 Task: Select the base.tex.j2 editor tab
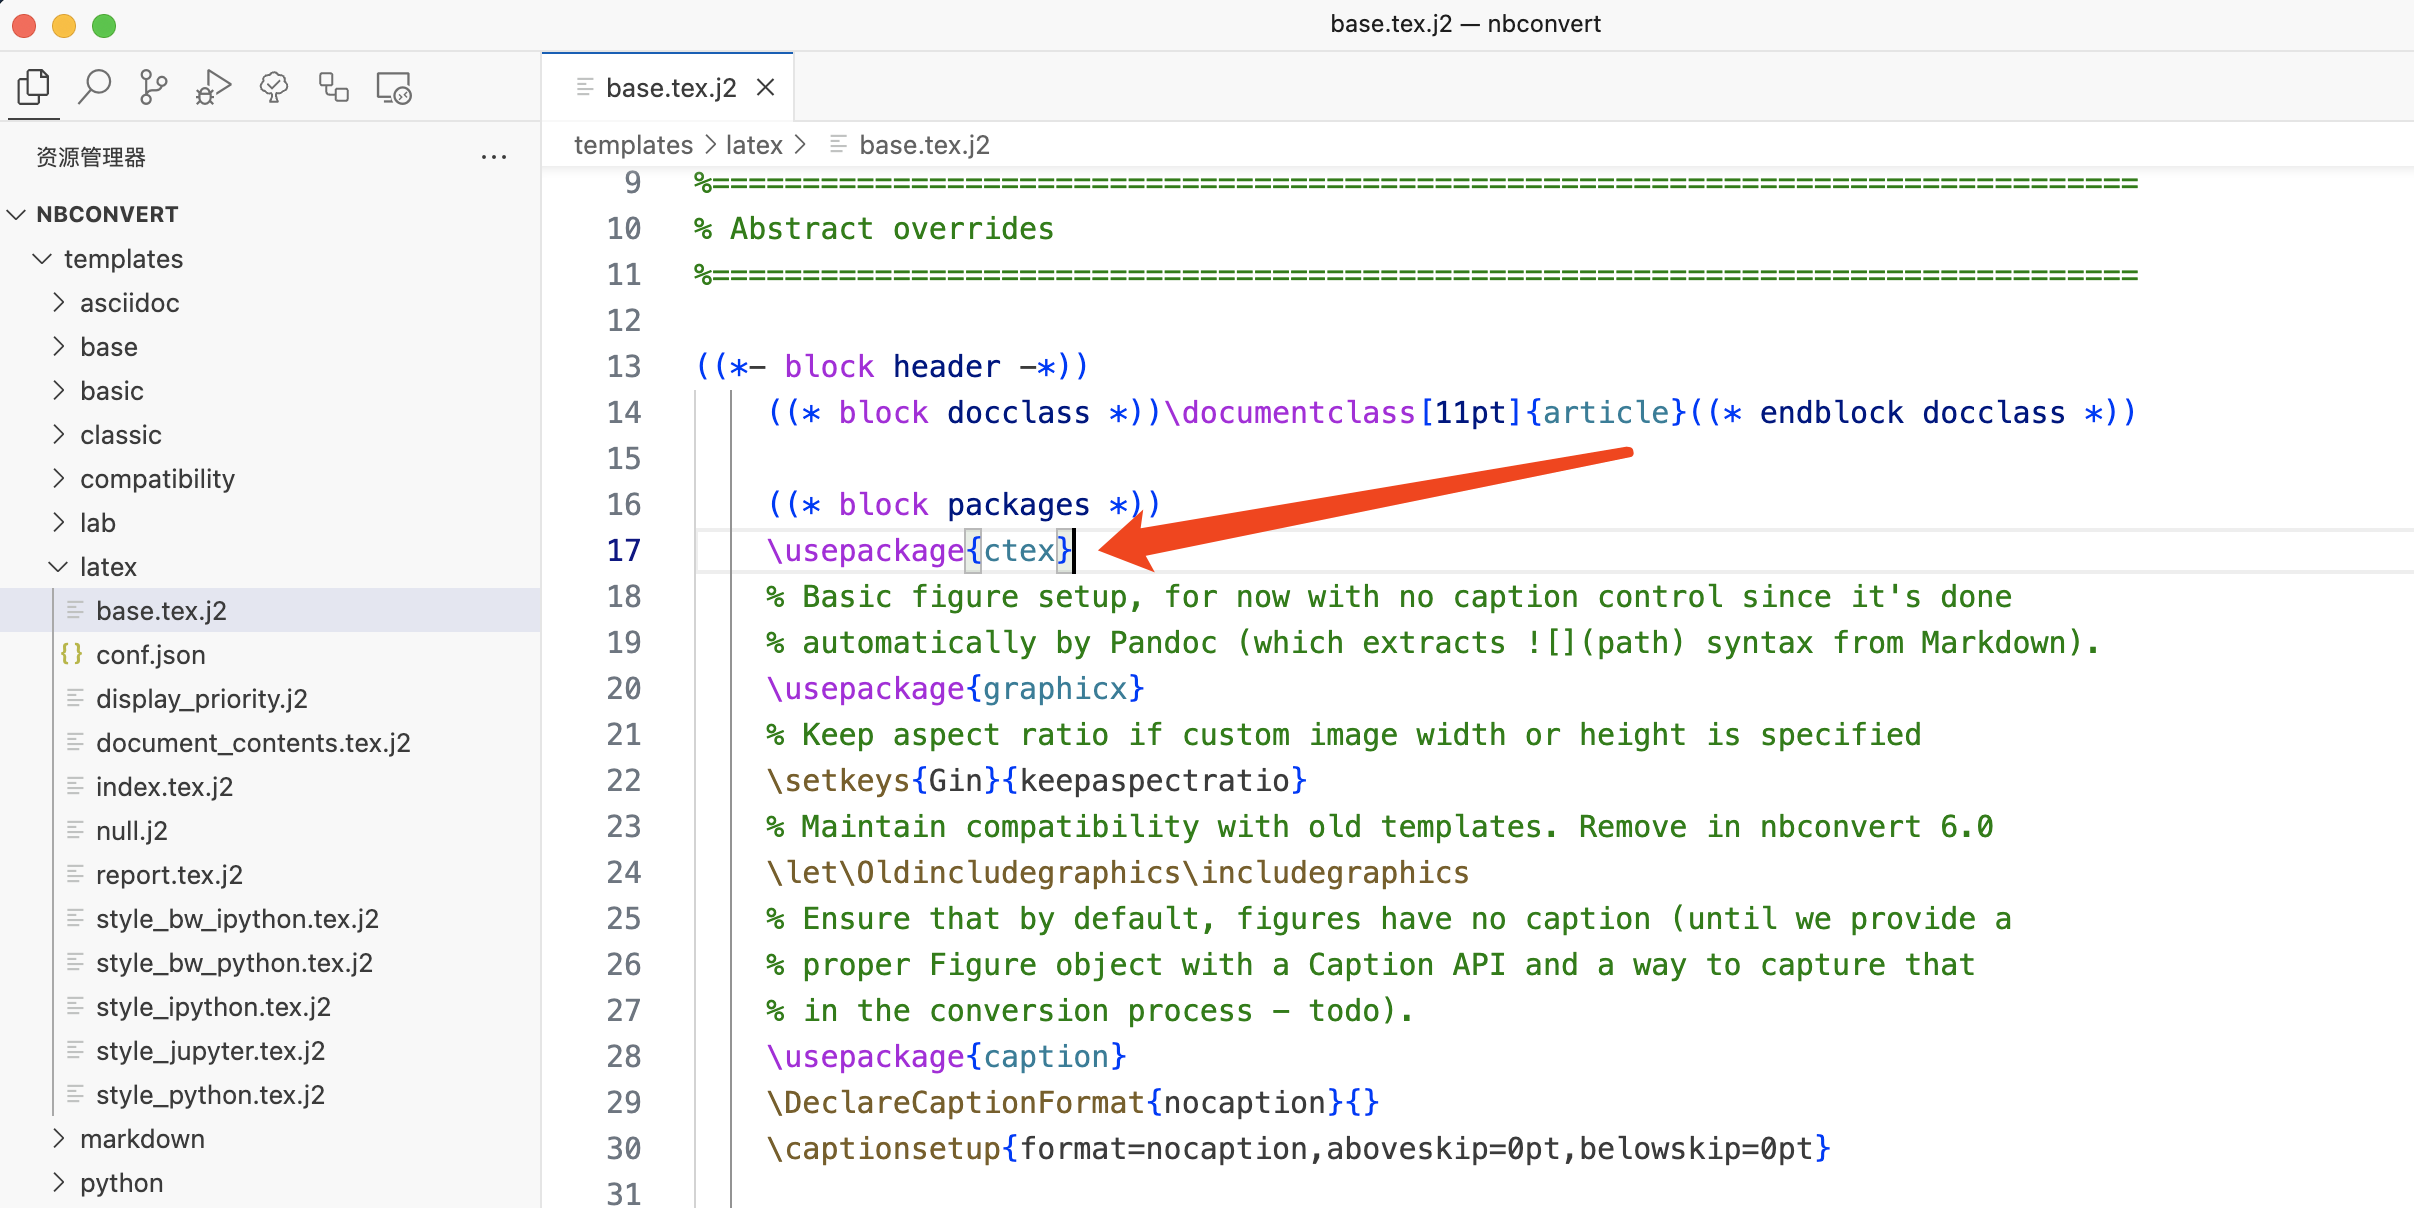tap(670, 88)
